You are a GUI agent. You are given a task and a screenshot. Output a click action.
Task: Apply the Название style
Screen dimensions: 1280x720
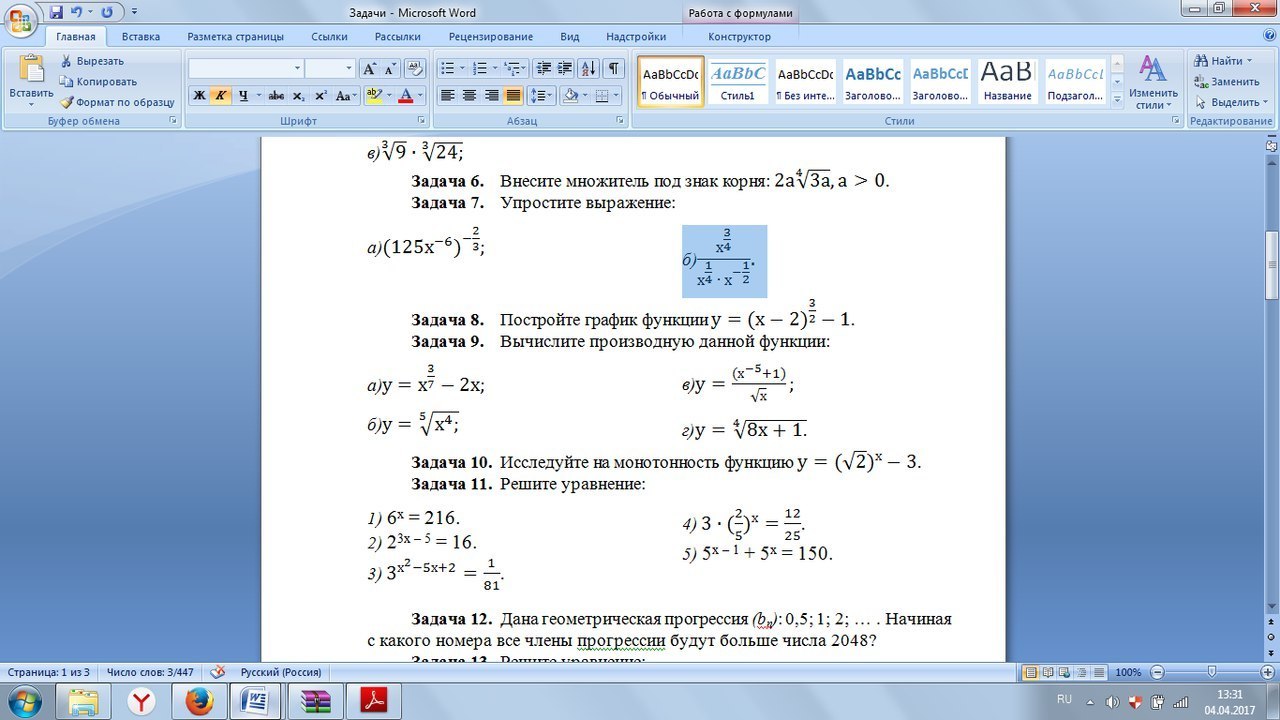pos(1007,82)
